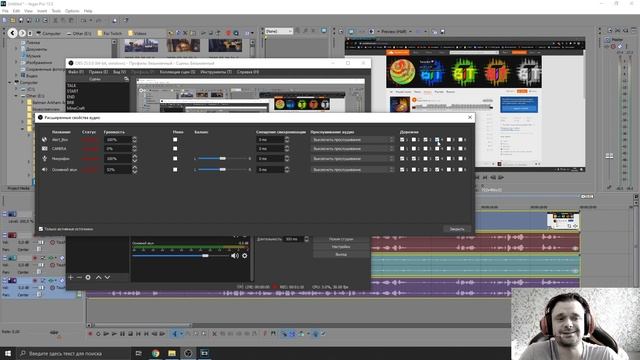Toggle track 2 checkbox for Микрофон
The width and height of the screenshot is (640, 360).
[414, 158]
